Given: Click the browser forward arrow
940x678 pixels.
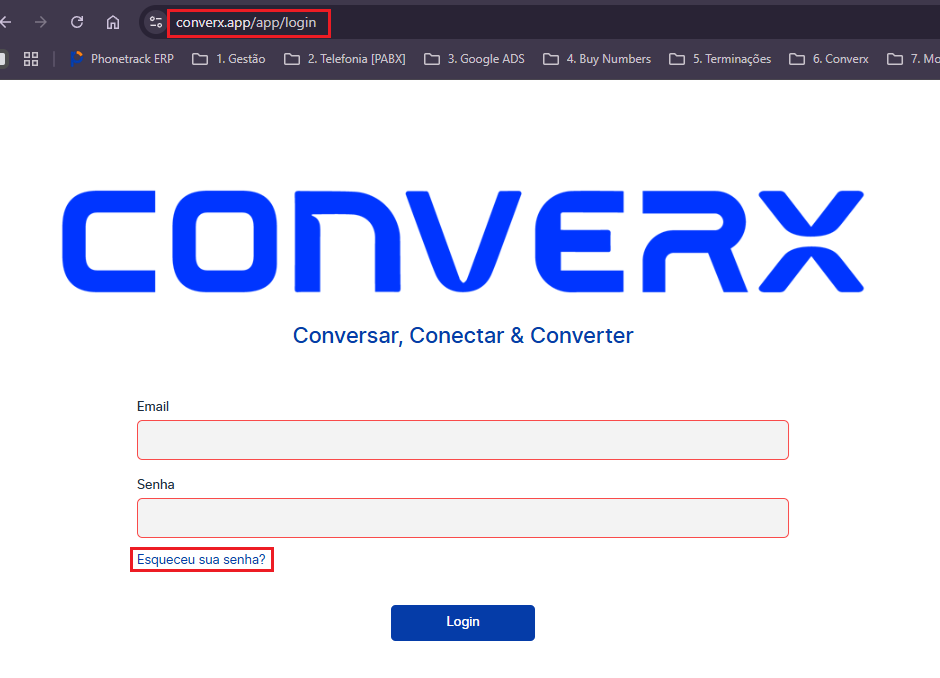Looking at the screenshot, I should click(x=41, y=22).
